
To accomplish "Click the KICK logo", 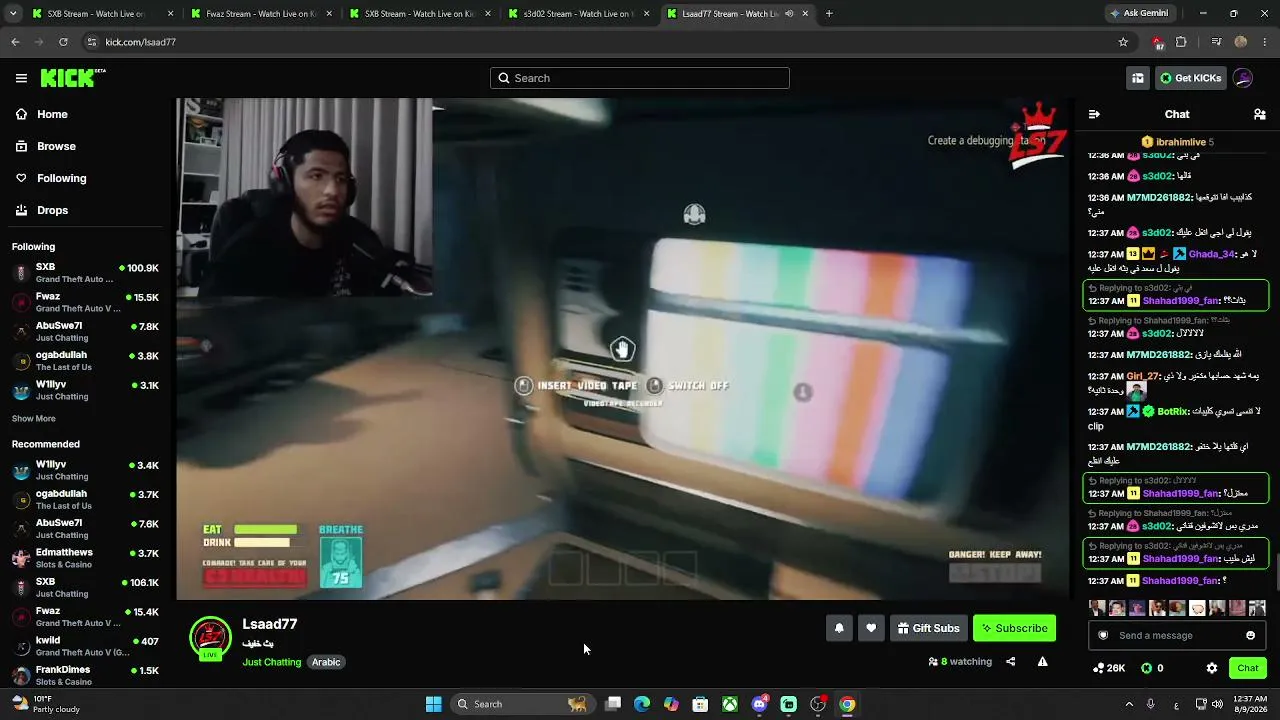I will coord(72,78).
